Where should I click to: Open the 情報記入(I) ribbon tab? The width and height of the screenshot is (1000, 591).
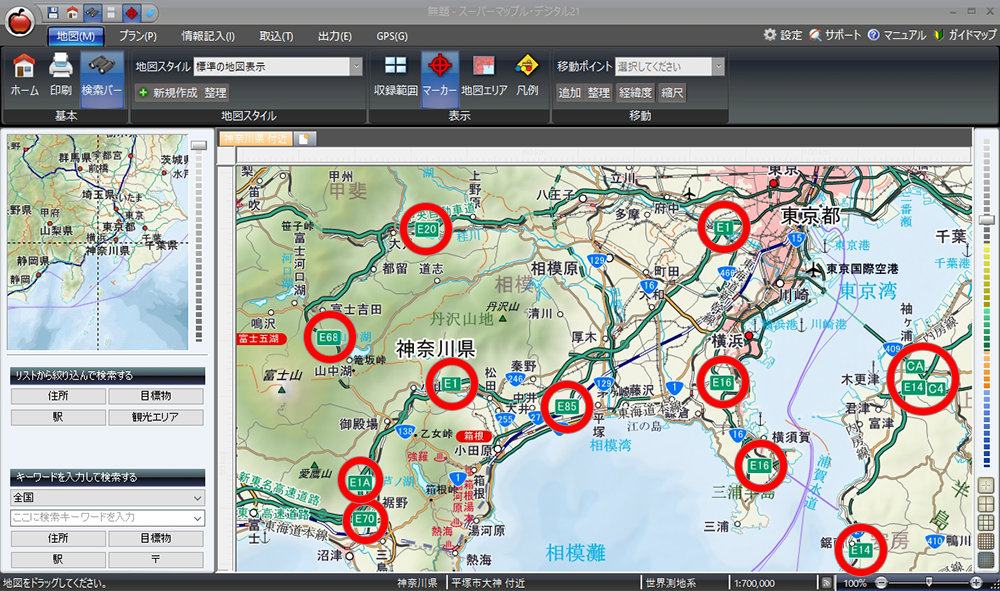208,36
